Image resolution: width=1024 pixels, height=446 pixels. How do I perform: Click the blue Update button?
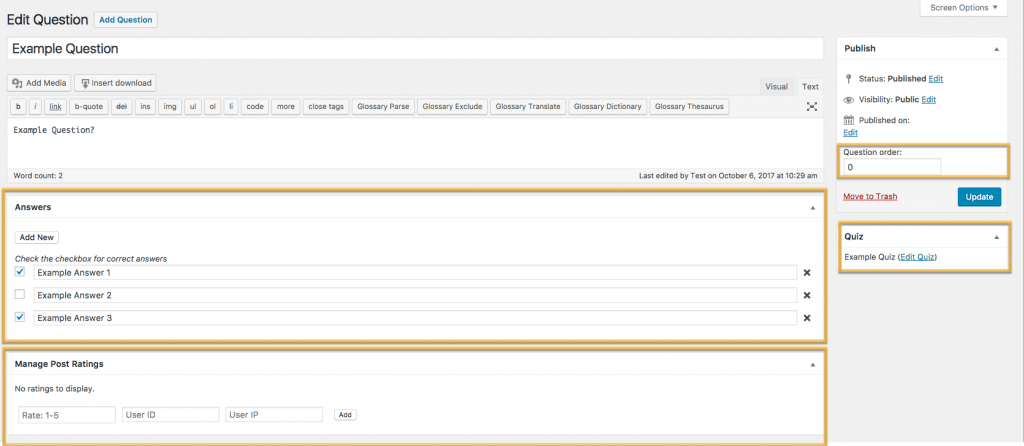click(978, 197)
